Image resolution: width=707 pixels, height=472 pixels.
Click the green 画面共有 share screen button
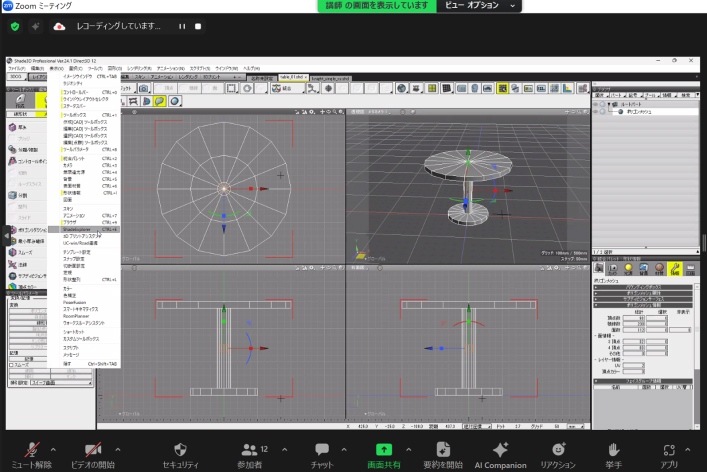(384, 455)
